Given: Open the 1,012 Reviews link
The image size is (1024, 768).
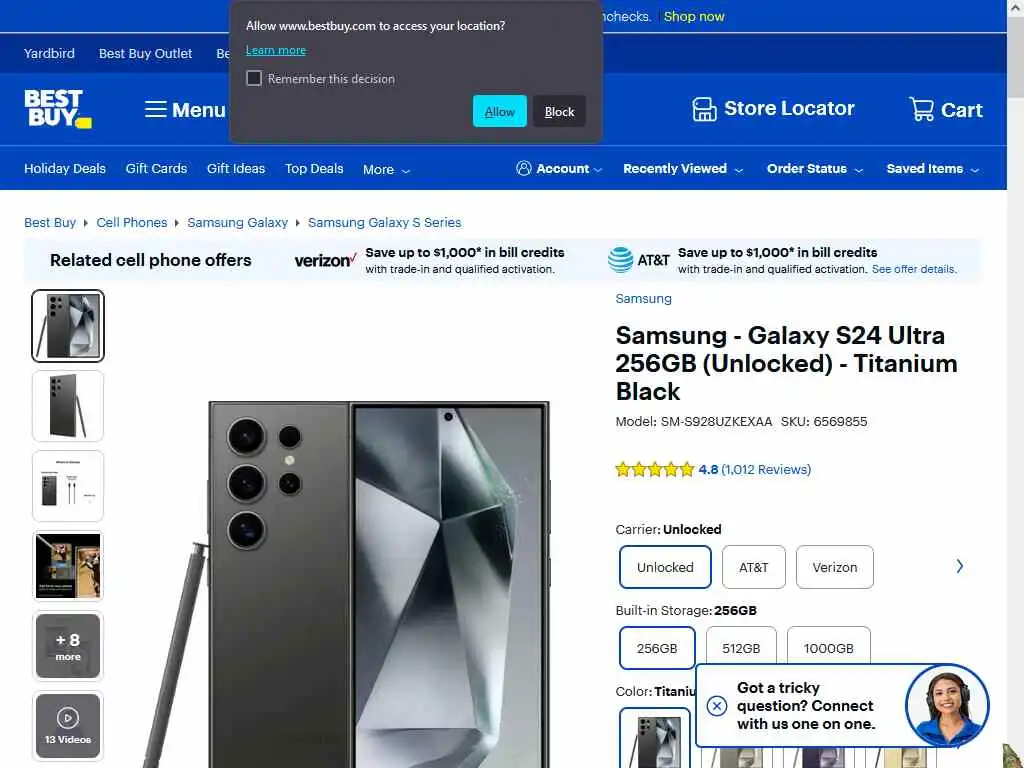Looking at the screenshot, I should [x=766, y=469].
